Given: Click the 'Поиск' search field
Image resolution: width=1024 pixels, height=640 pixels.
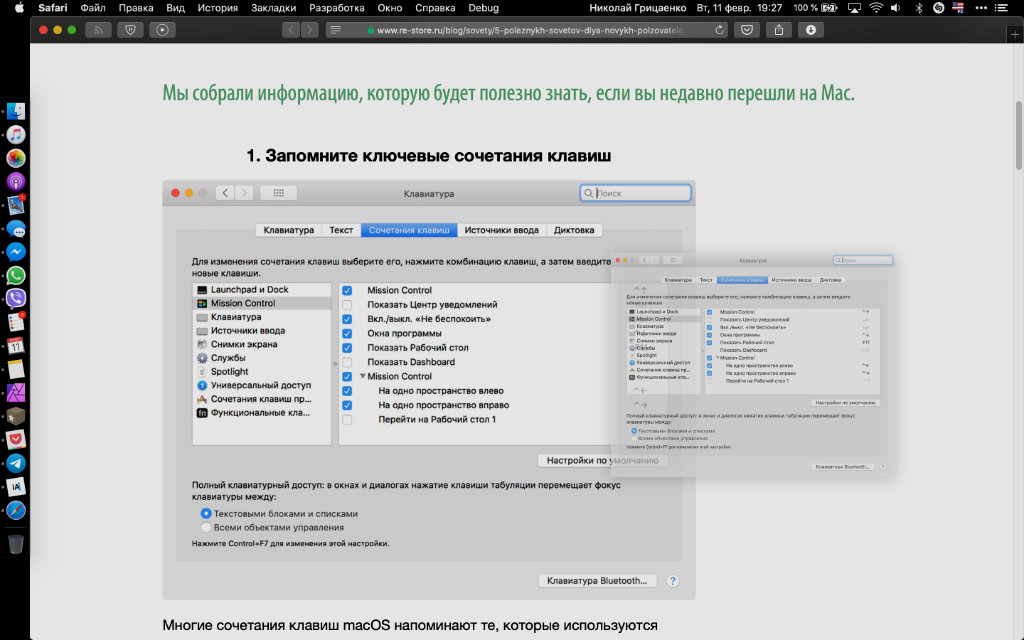Looking at the screenshot, I should coord(636,193).
